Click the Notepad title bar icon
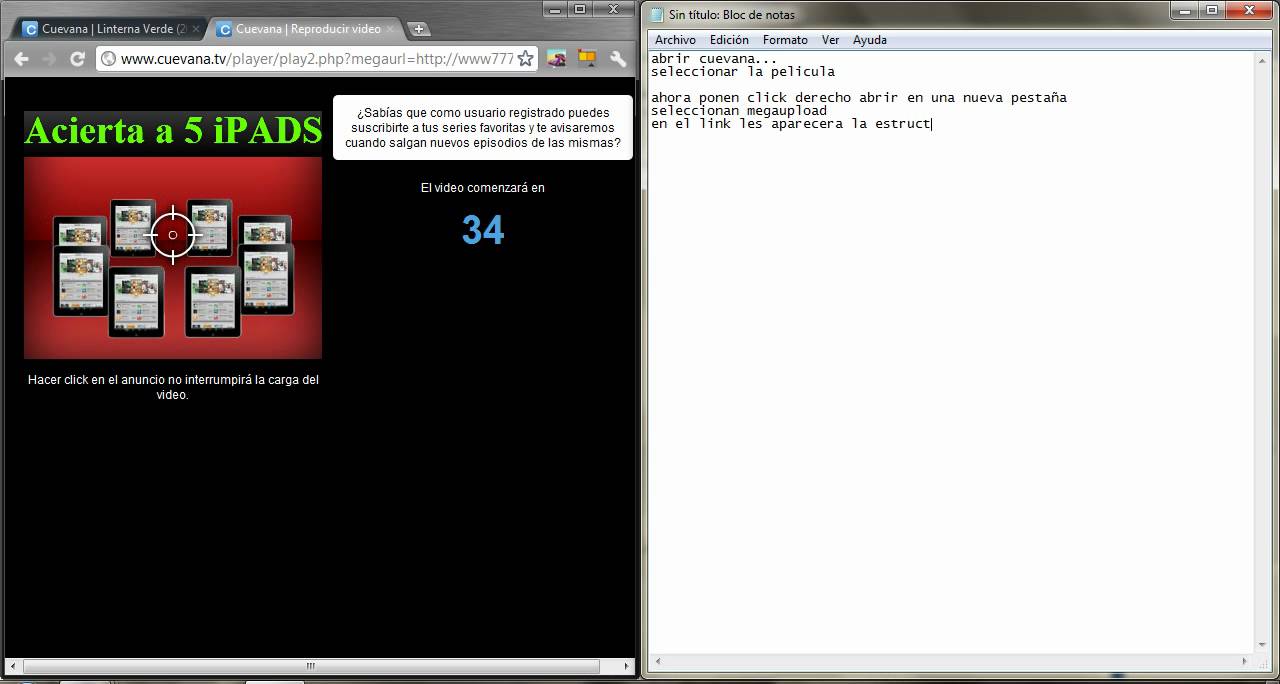This screenshot has height=684, width=1280. pos(657,14)
